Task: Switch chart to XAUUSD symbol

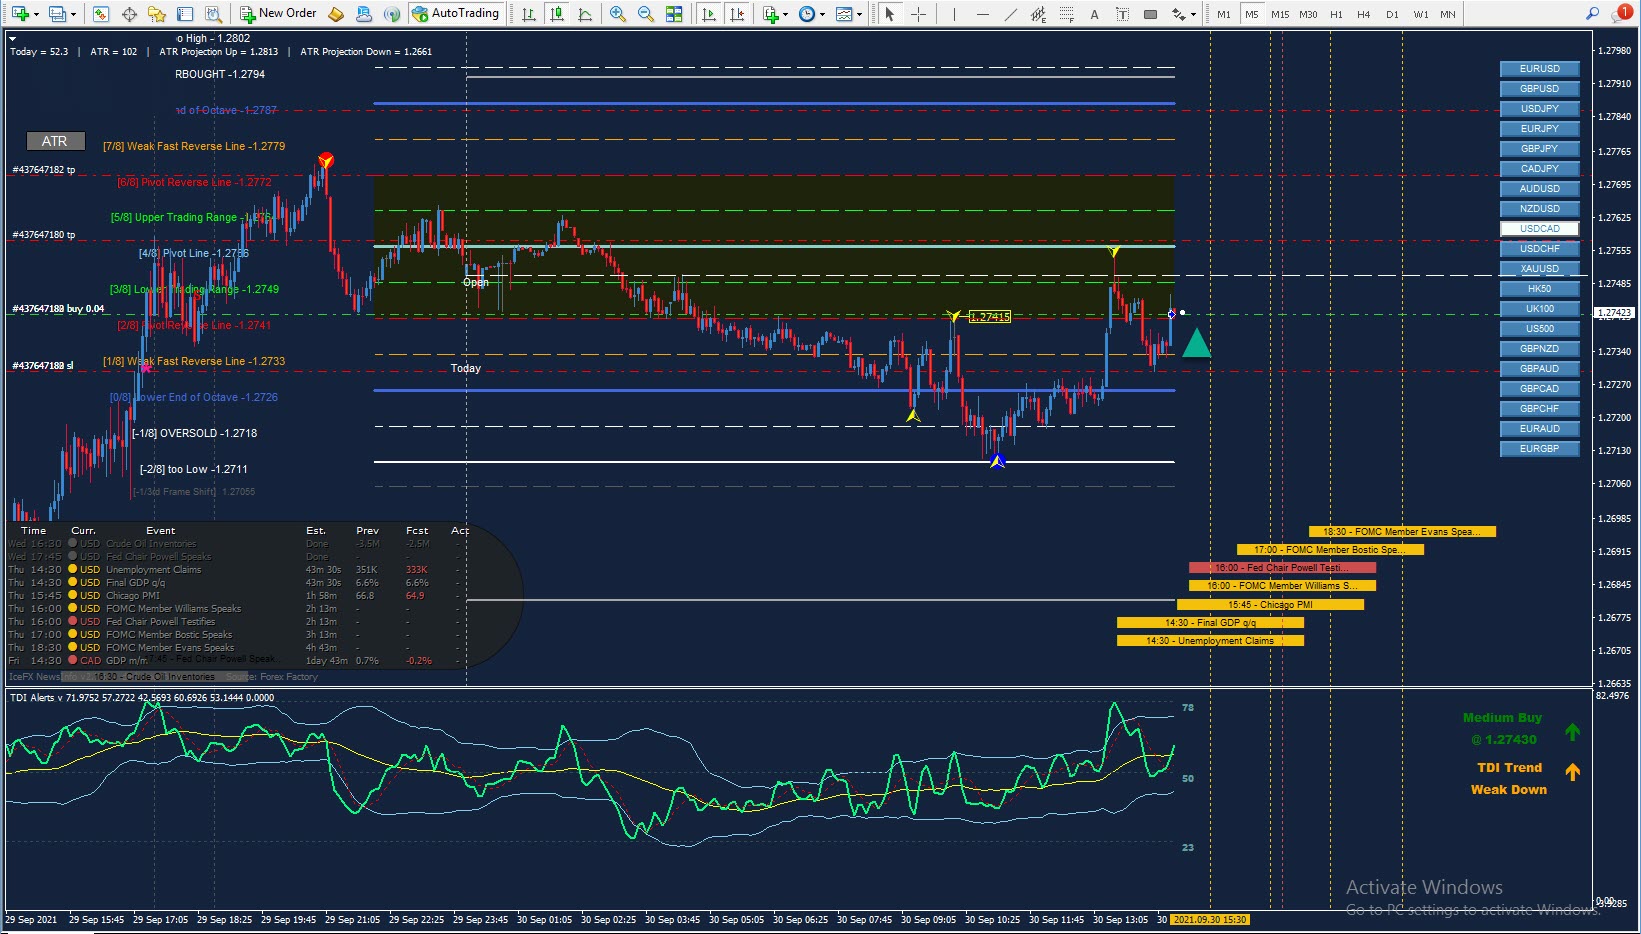Action: [1539, 269]
